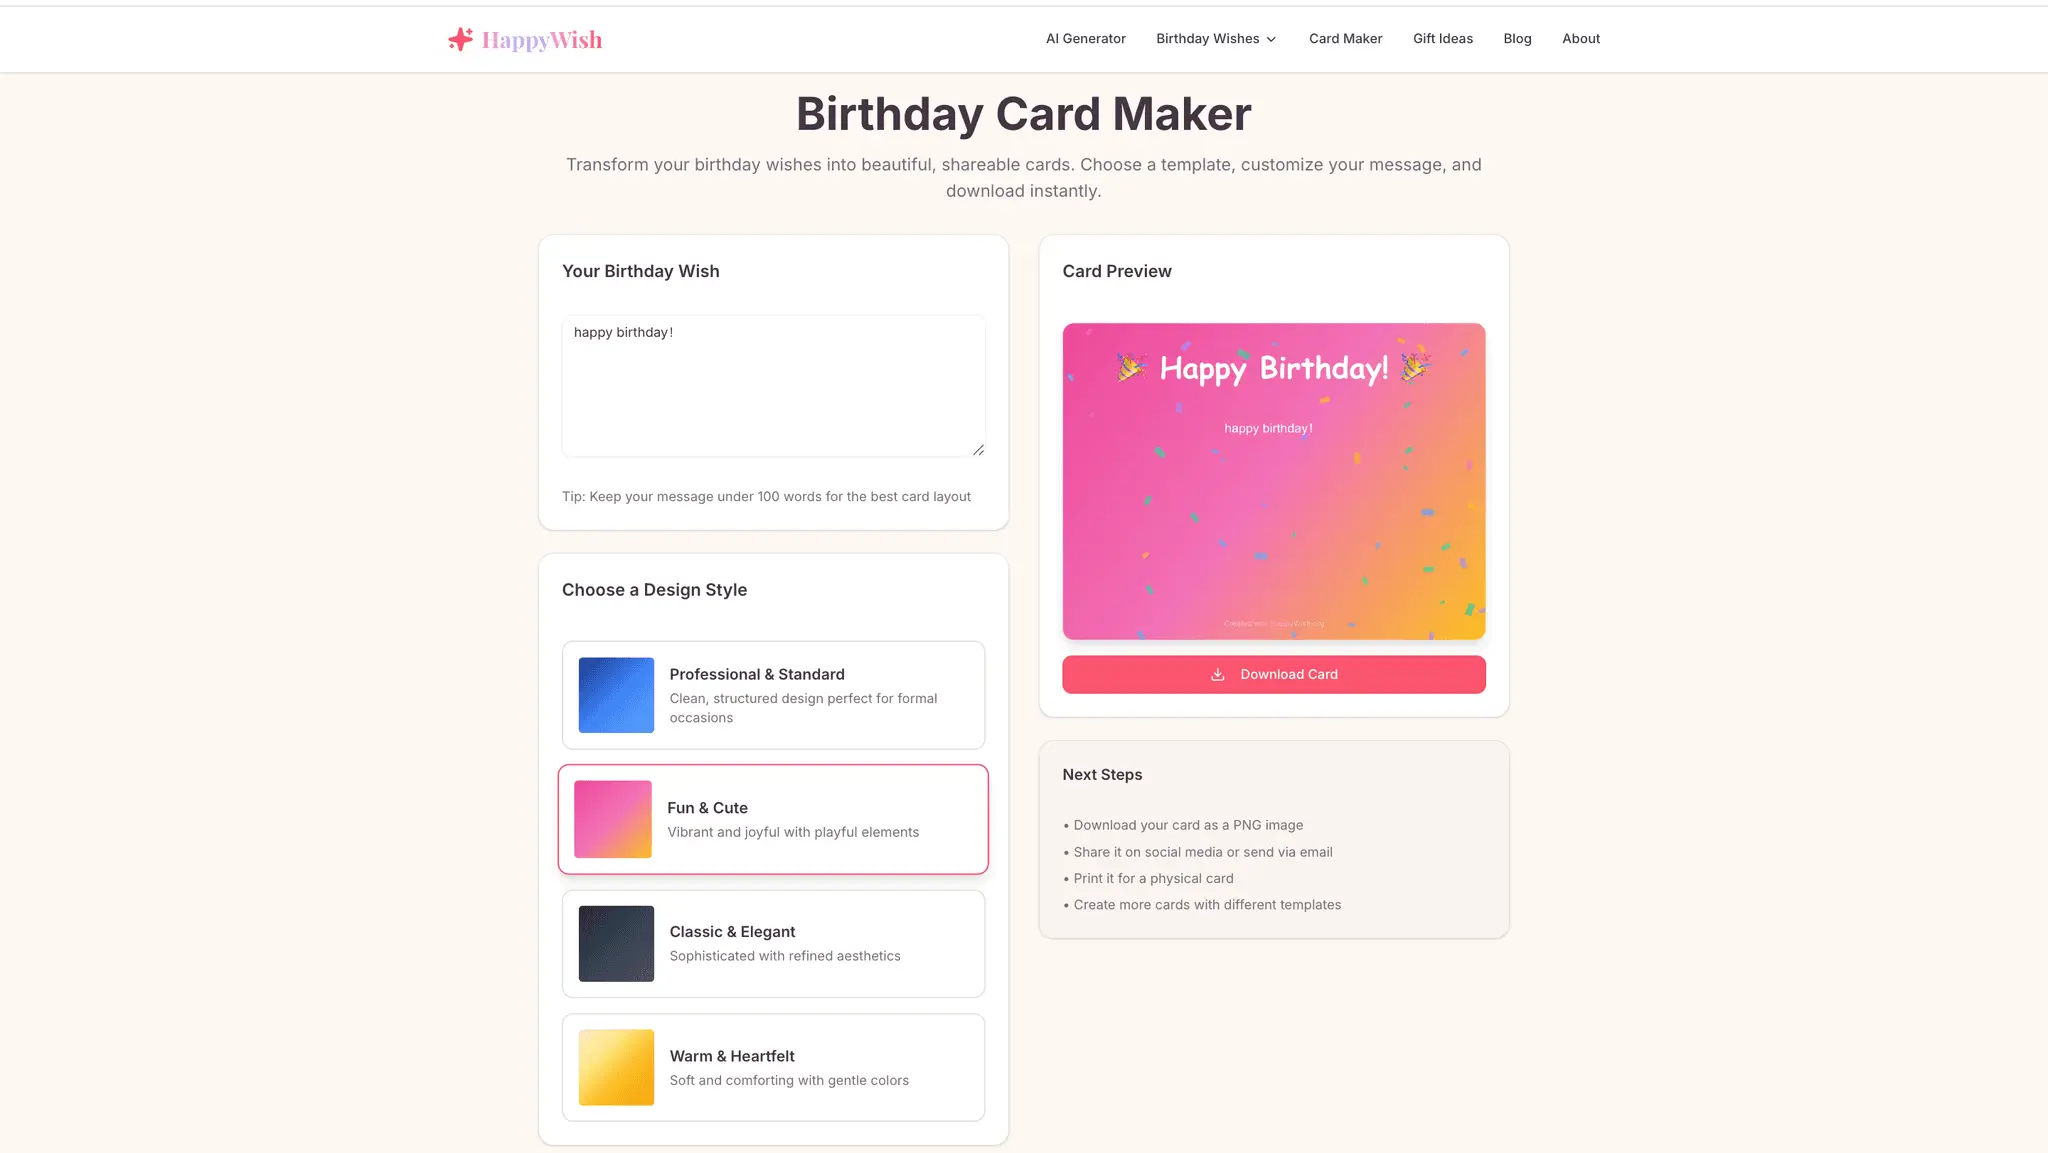Go to Card Maker in navigation
Viewport: 2048px width, 1153px height.
tap(1345, 39)
